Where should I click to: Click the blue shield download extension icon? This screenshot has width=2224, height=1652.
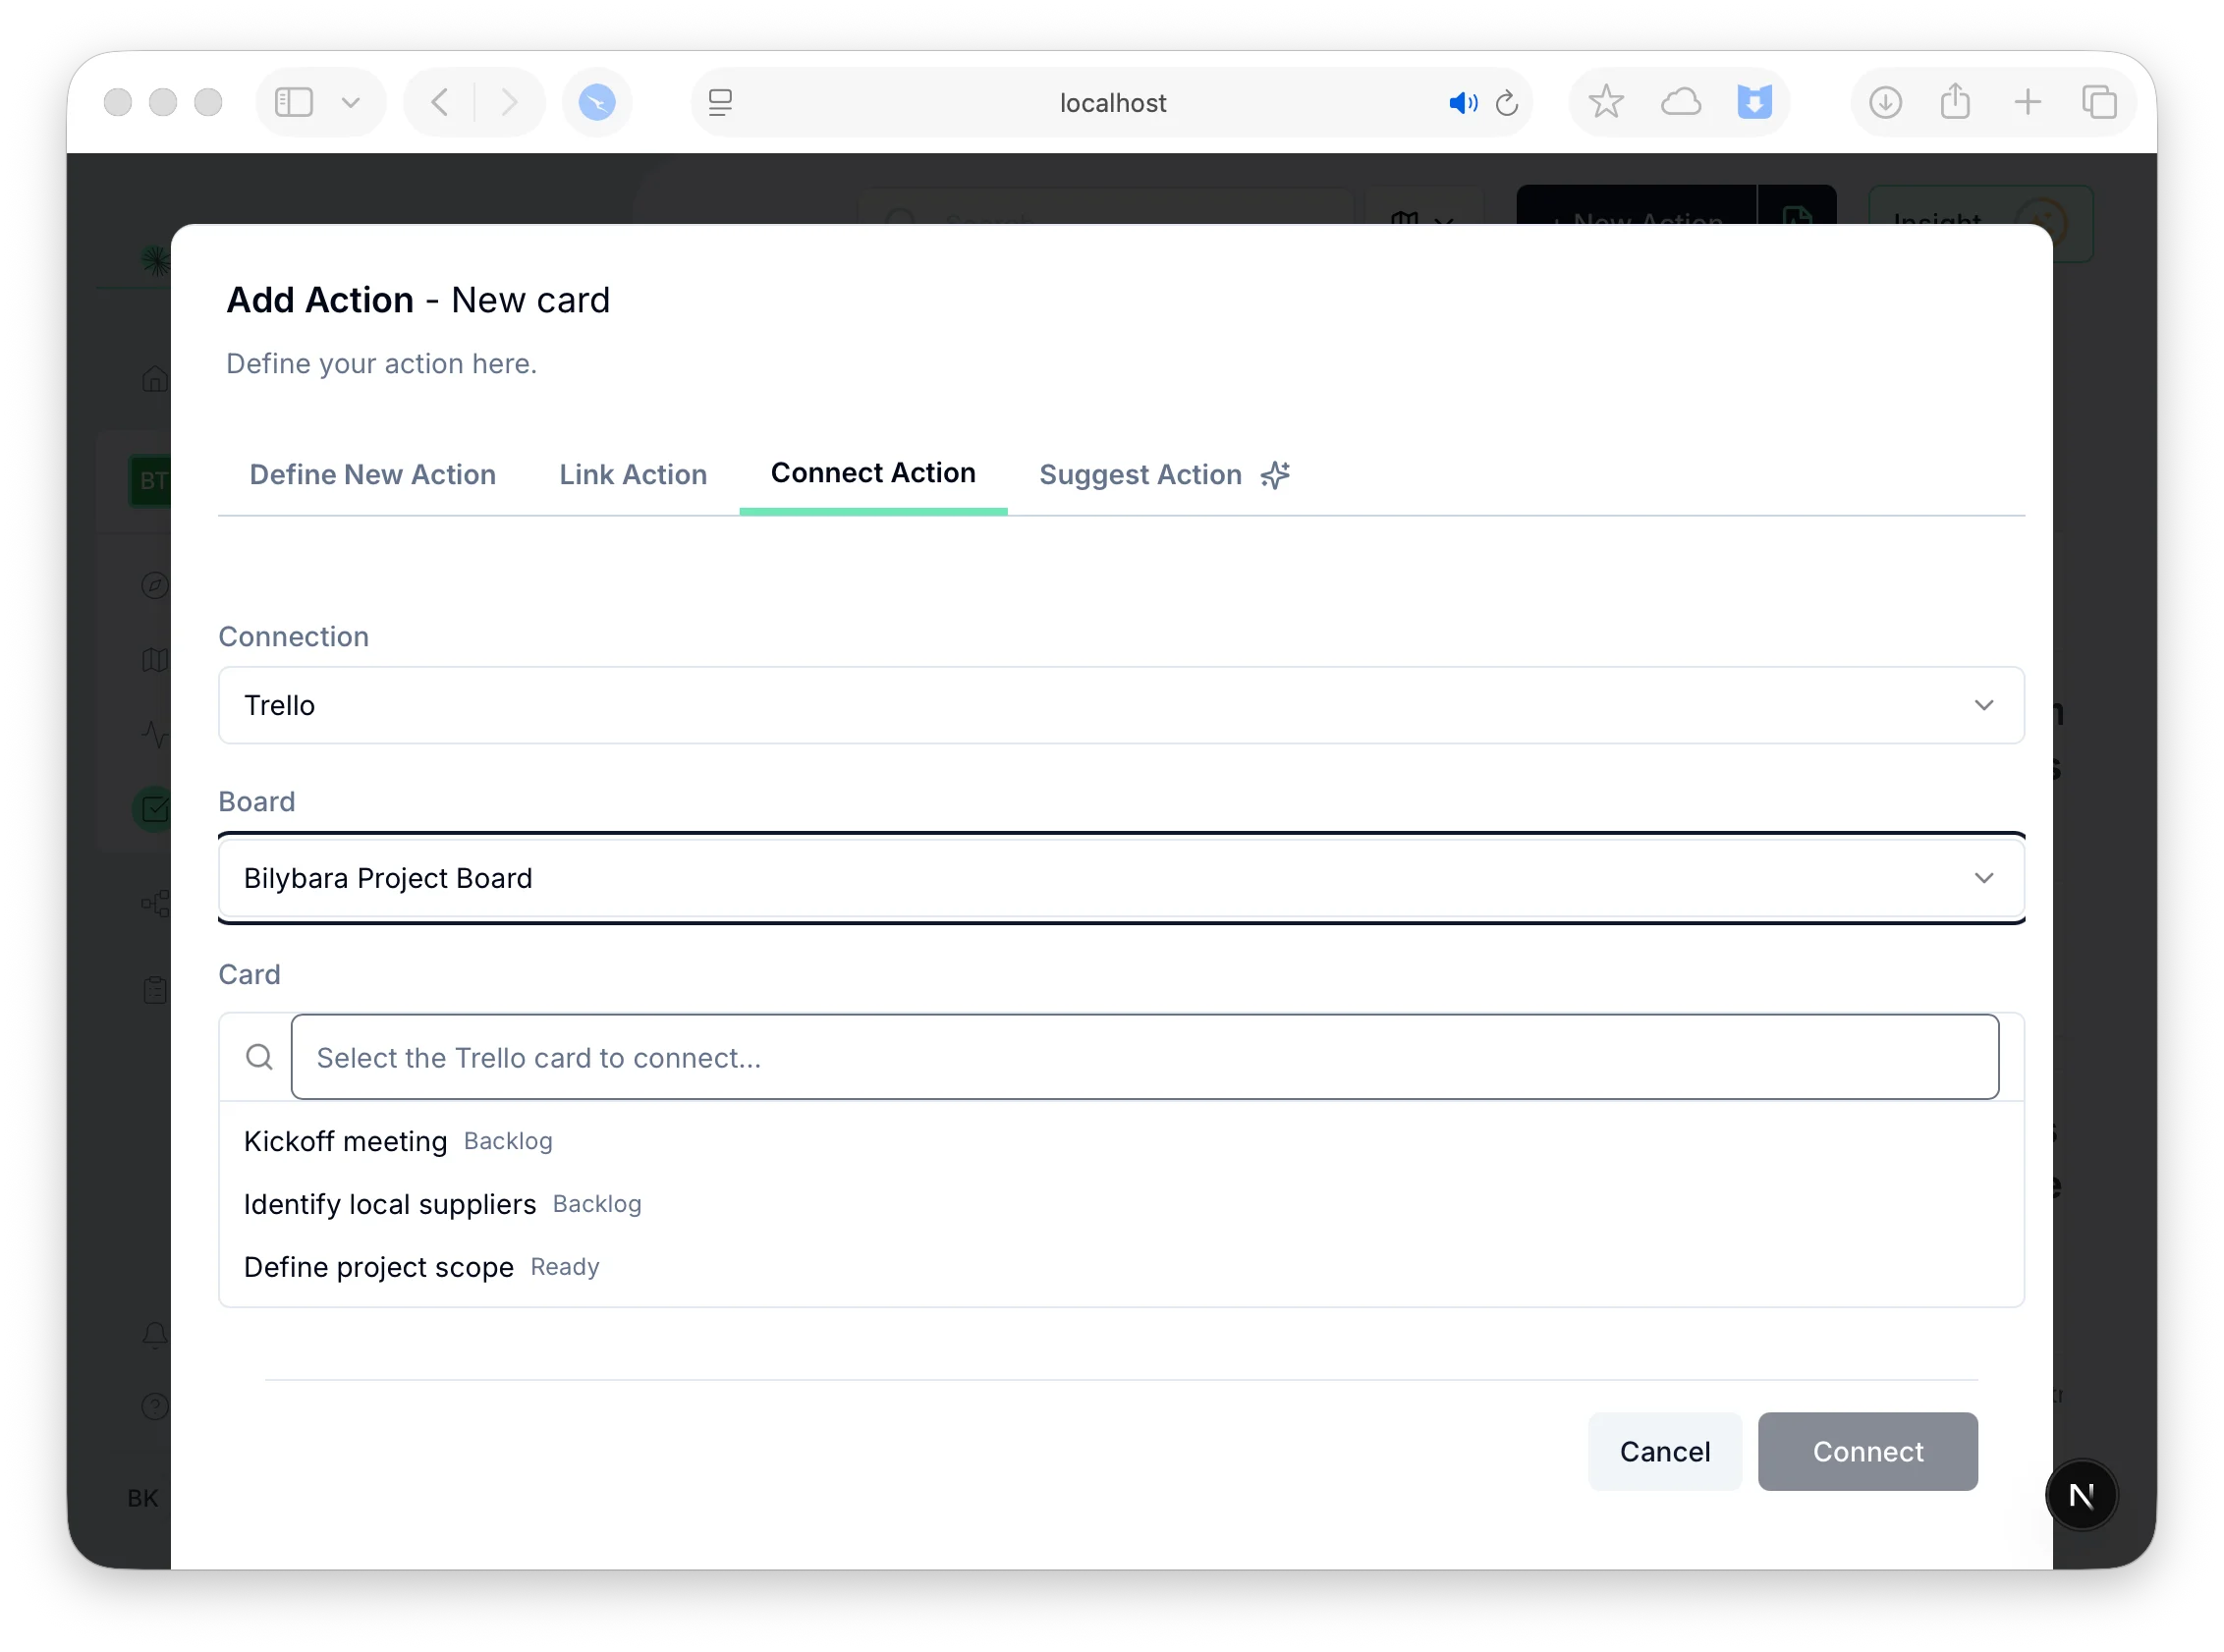[1754, 102]
